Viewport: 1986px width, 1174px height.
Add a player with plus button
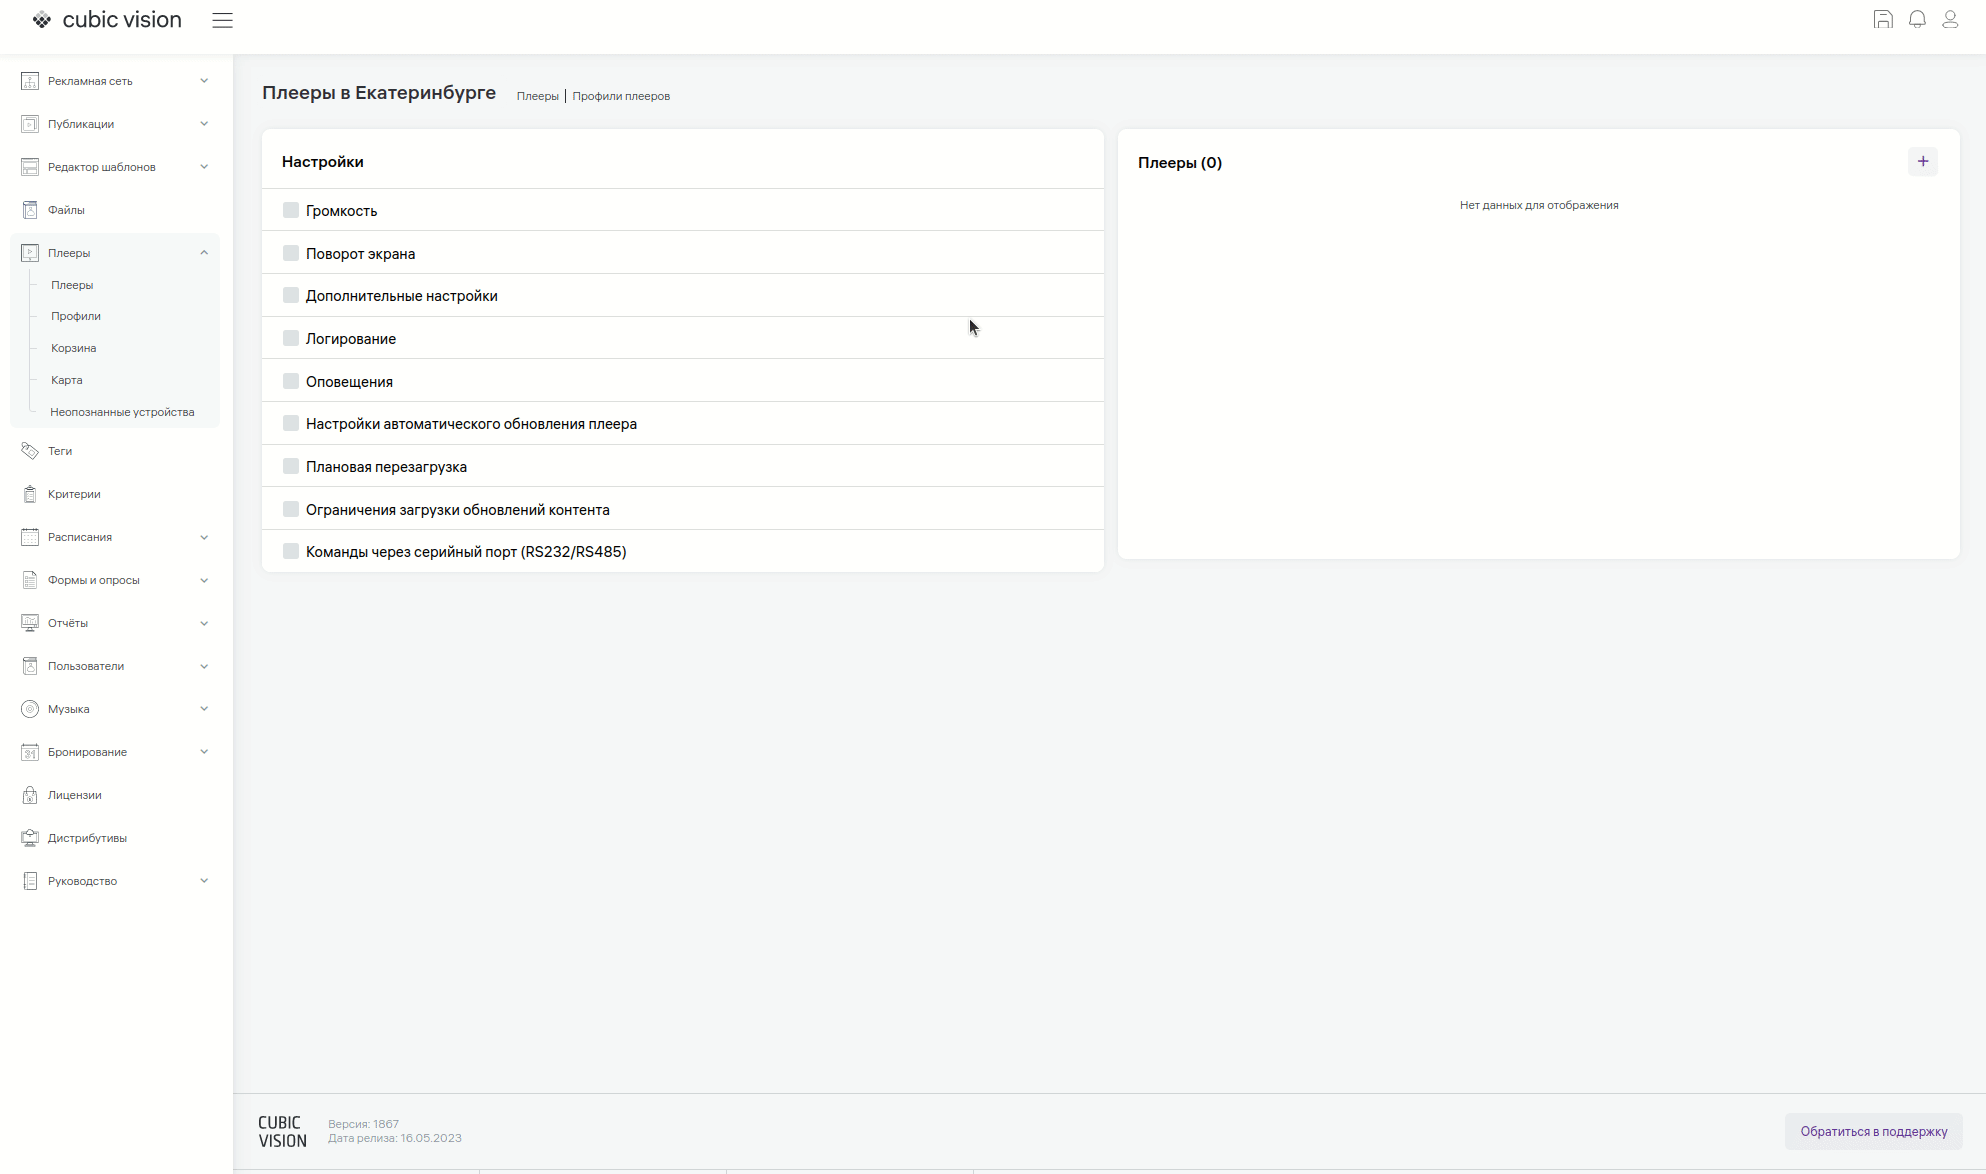(1922, 162)
